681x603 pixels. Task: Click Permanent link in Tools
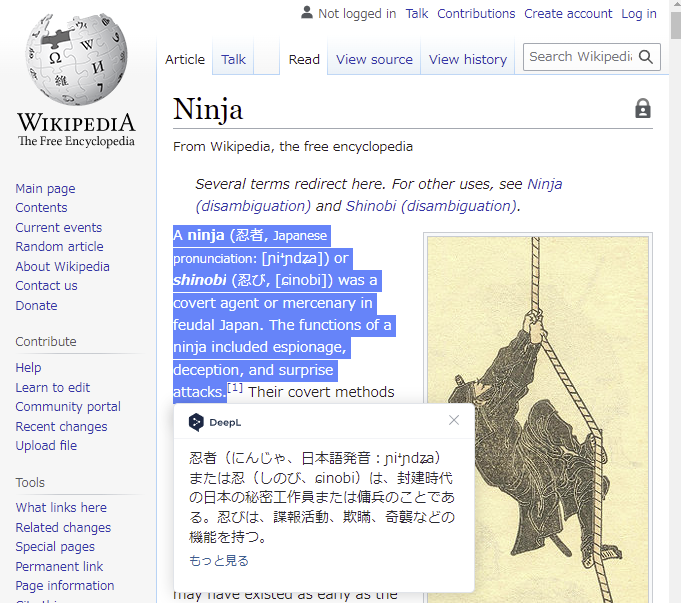point(60,567)
